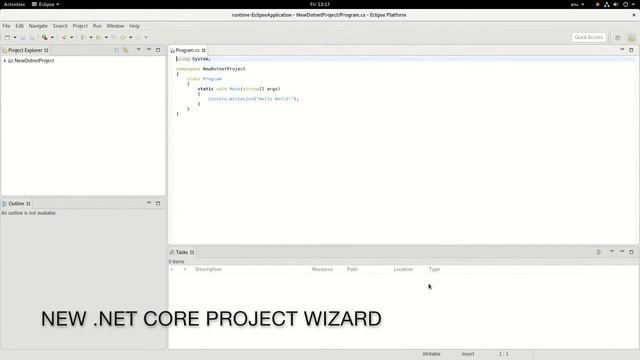The width and height of the screenshot is (640, 360).
Task: Click the Next Annotation toolbar icon
Action: pos(82,37)
